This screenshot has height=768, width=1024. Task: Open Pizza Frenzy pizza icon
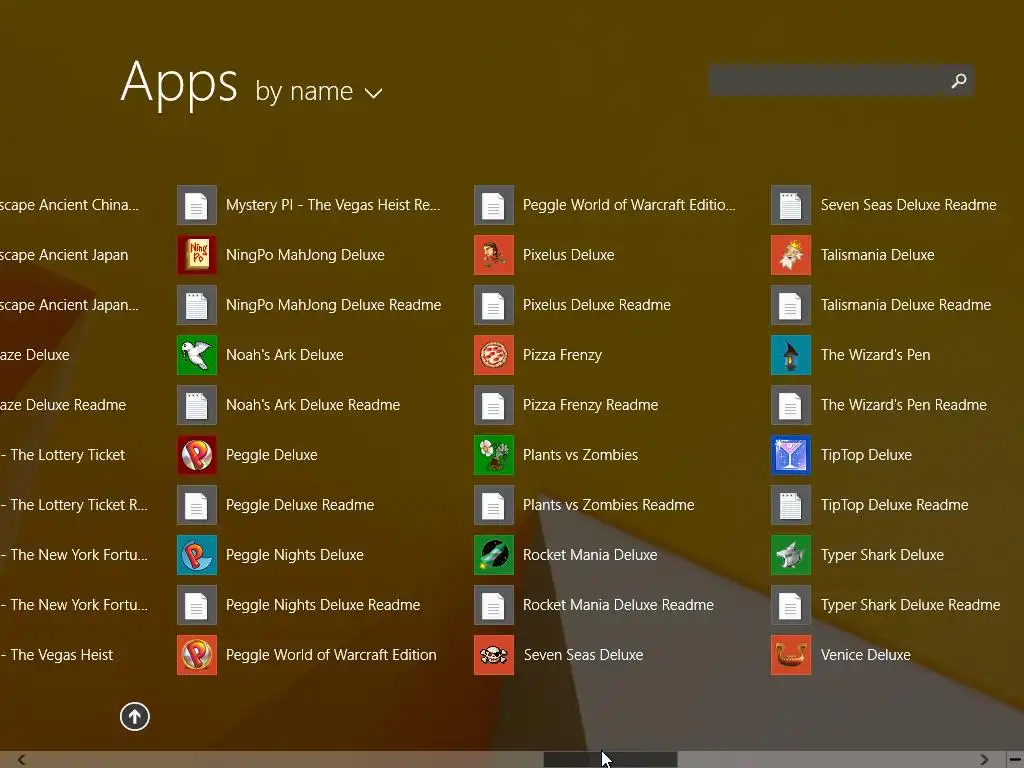tap(494, 355)
